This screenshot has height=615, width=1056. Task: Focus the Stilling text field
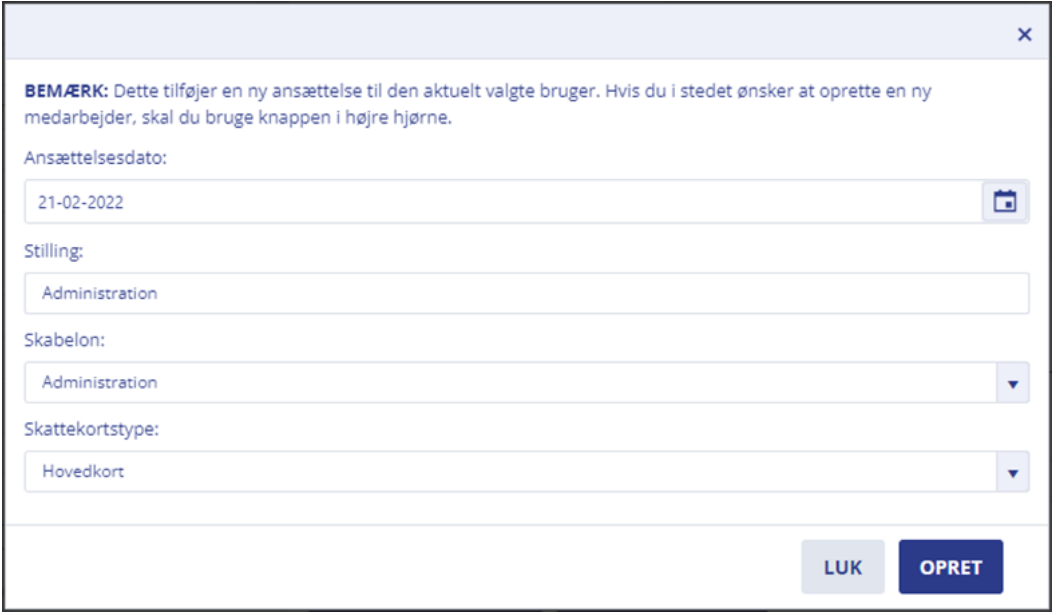527,293
